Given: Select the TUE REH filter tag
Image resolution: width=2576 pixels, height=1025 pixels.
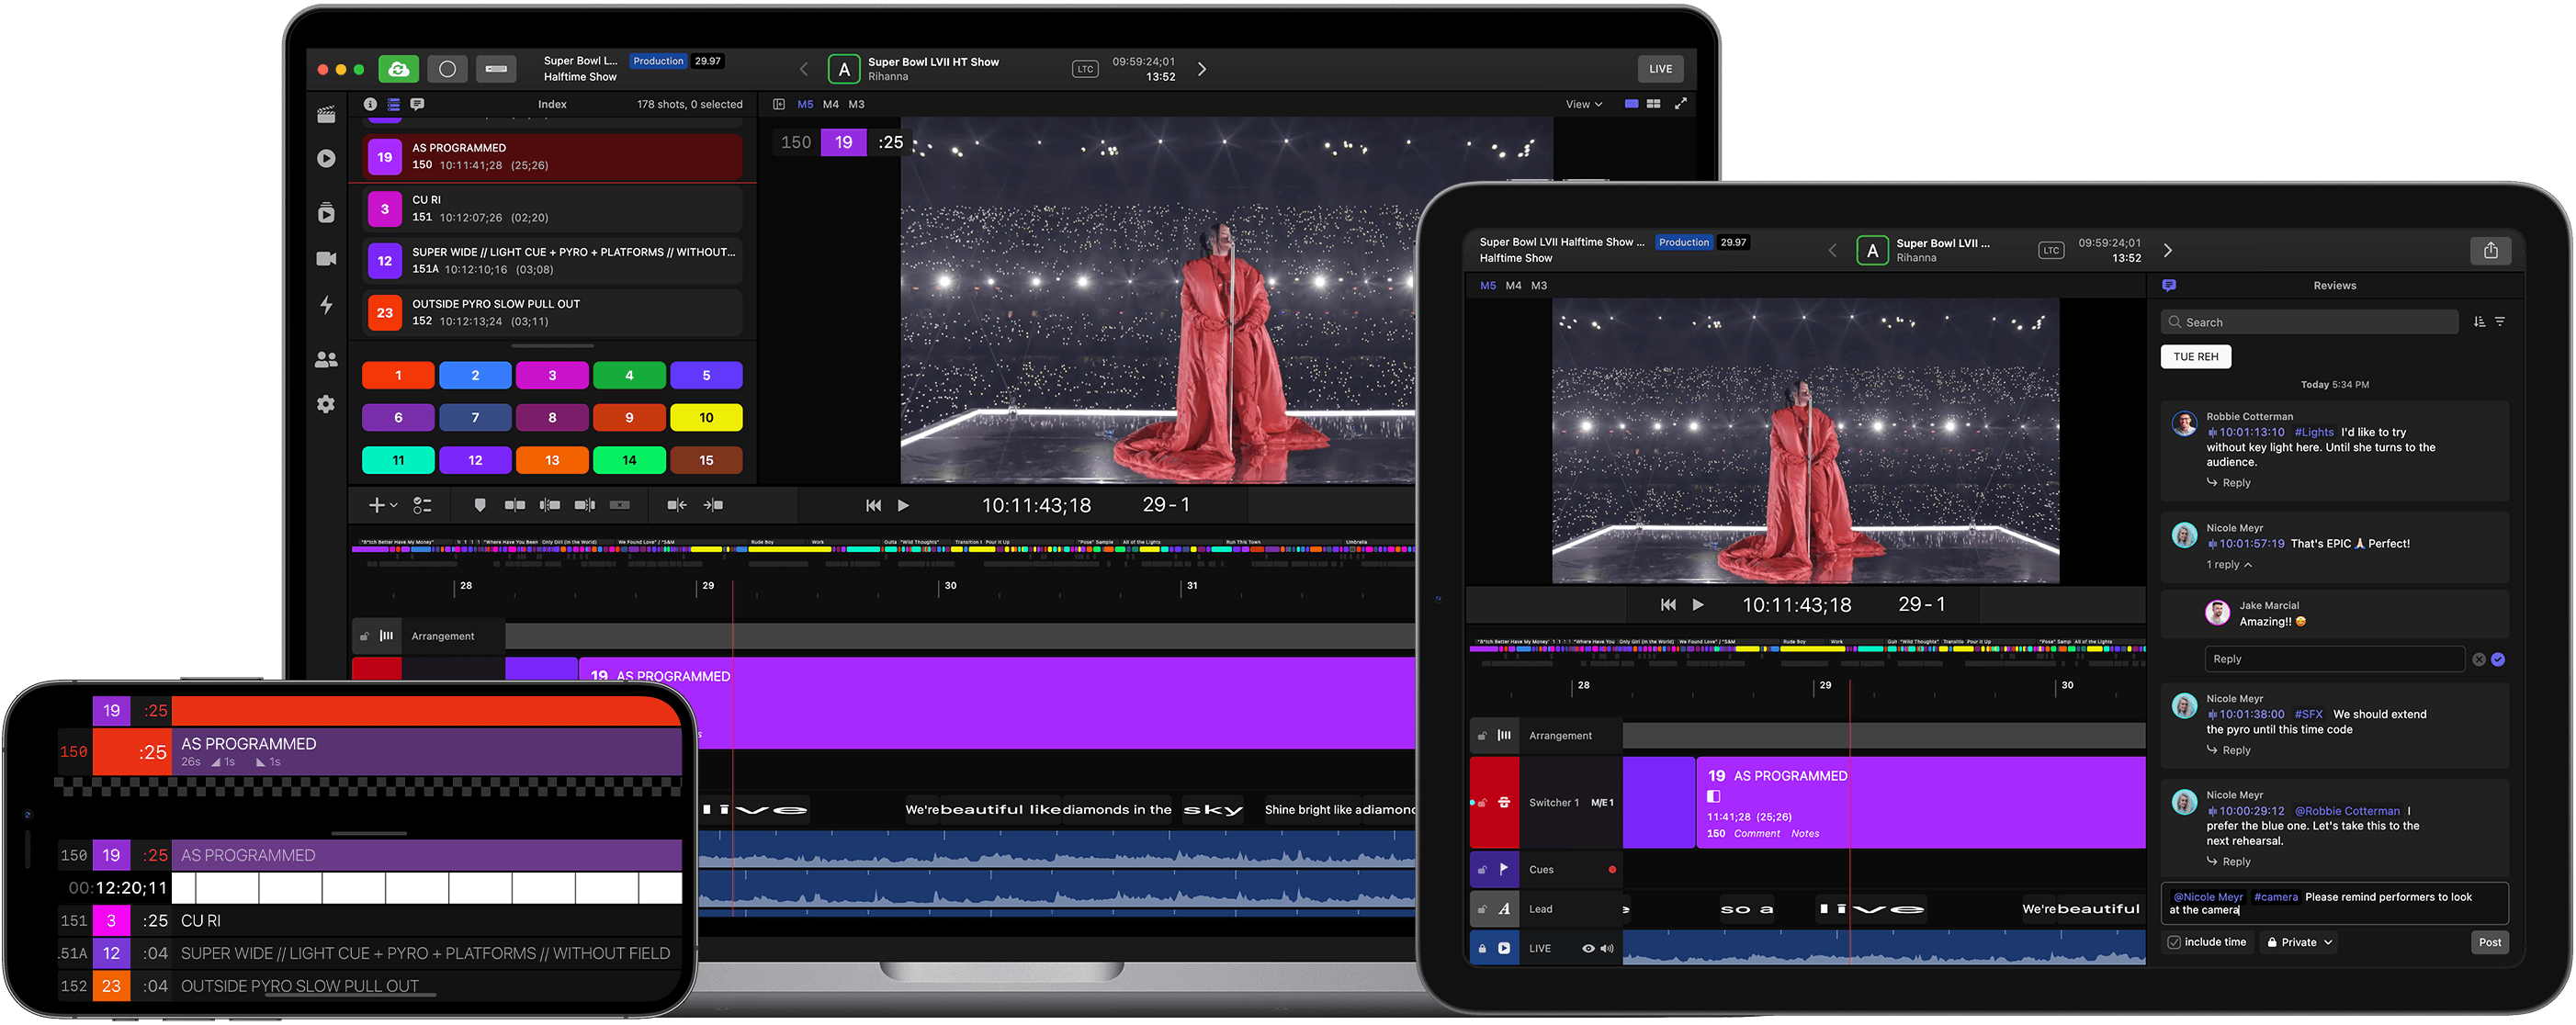Looking at the screenshot, I should [x=2196, y=356].
